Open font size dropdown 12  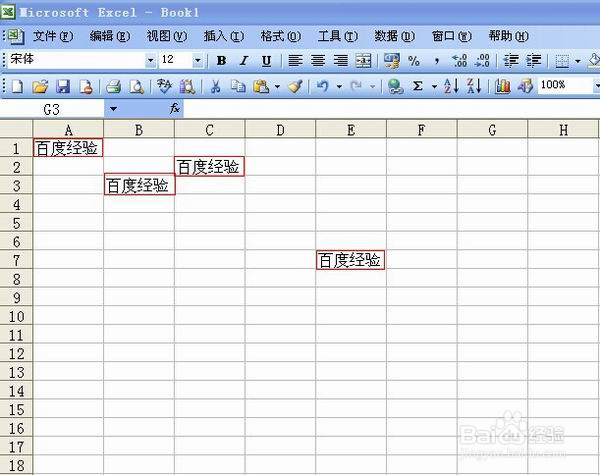(197, 60)
